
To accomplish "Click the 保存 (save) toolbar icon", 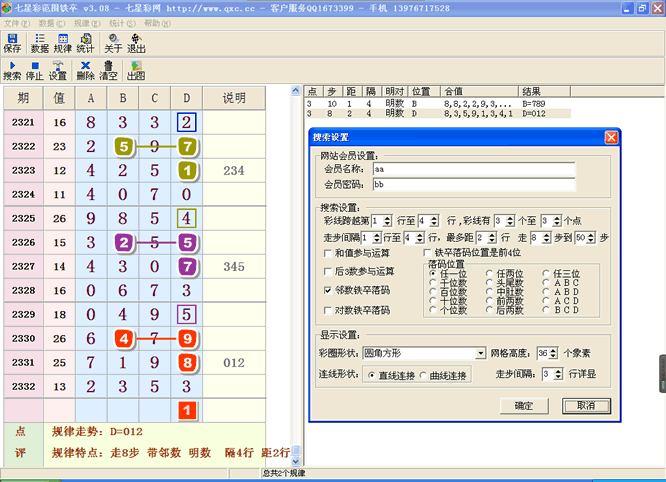I will click(x=12, y=43).
